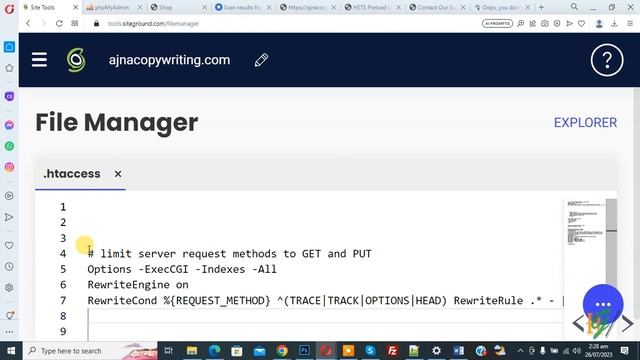Click the code minimap preview
Screen dimensions: 640x360
click(585, 222)
